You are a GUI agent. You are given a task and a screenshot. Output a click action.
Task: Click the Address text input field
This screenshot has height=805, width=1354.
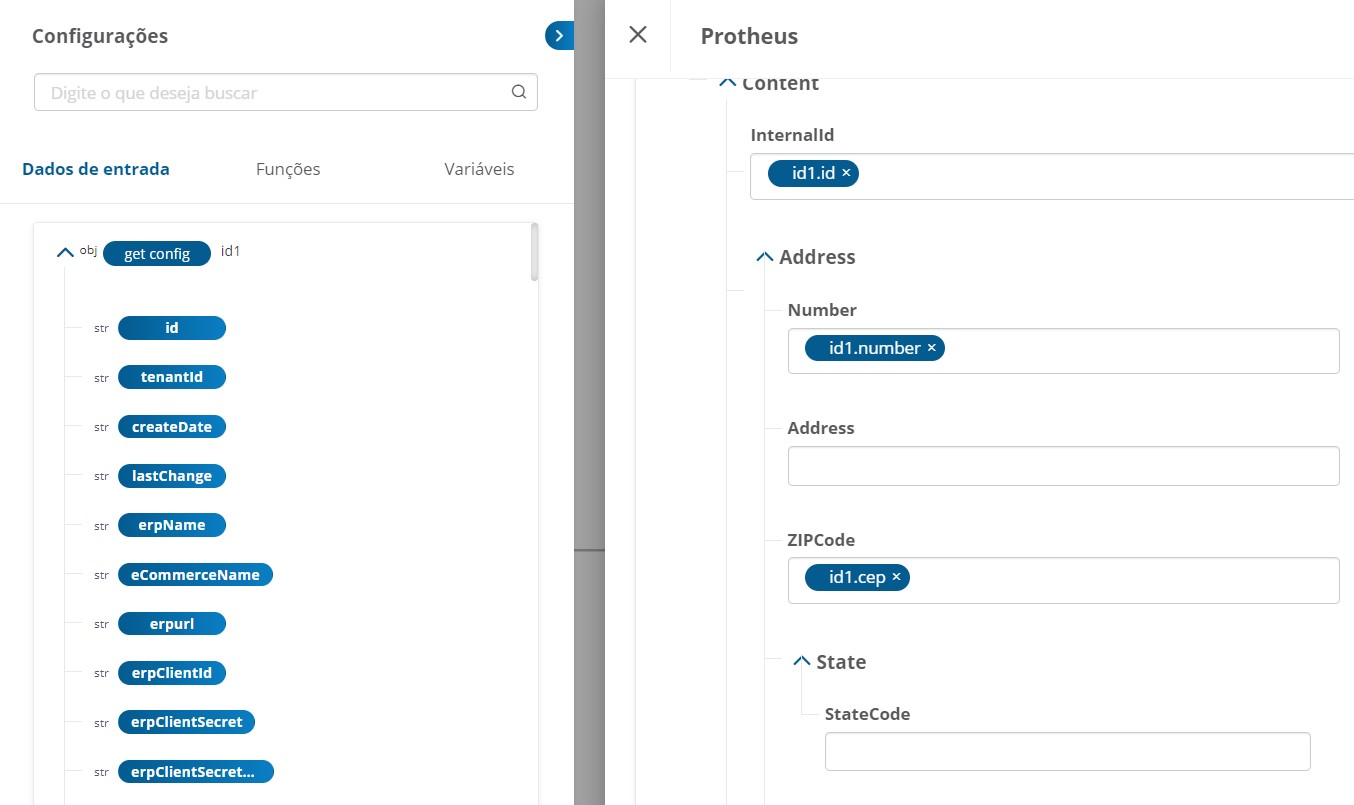(x=1062, y=466)
